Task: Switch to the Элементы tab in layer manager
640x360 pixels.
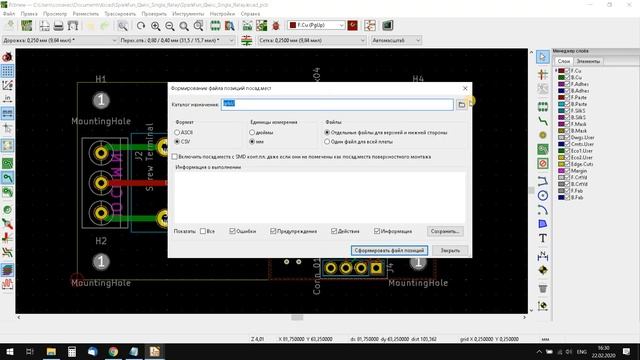Action: click(x=588, y=61)
